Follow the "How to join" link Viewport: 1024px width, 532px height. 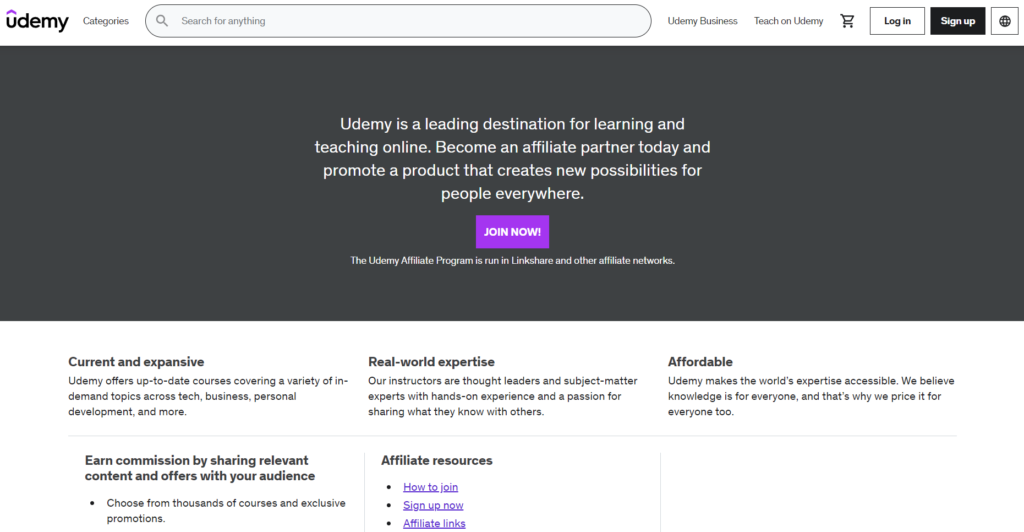tap(430, 487)
